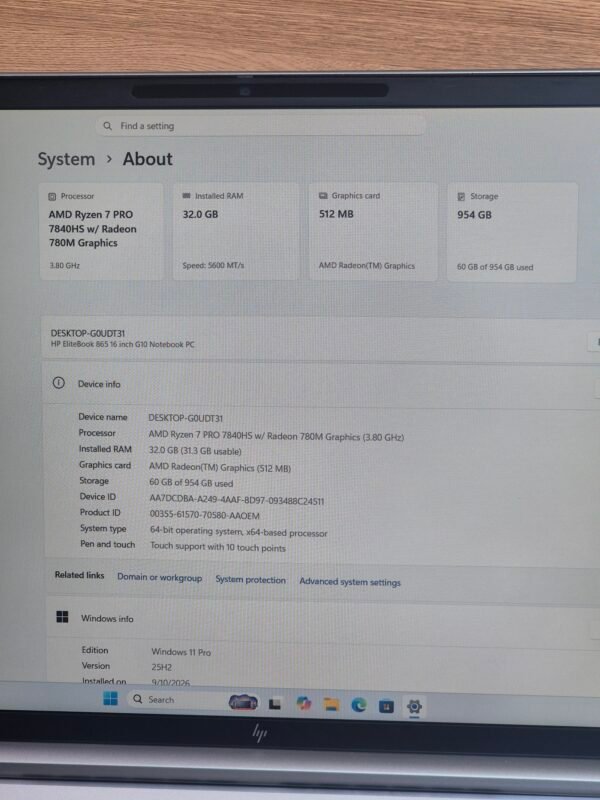Launch Copilot from the taskbar
Screen dimensions: 600x800
[x=304, y=704]
